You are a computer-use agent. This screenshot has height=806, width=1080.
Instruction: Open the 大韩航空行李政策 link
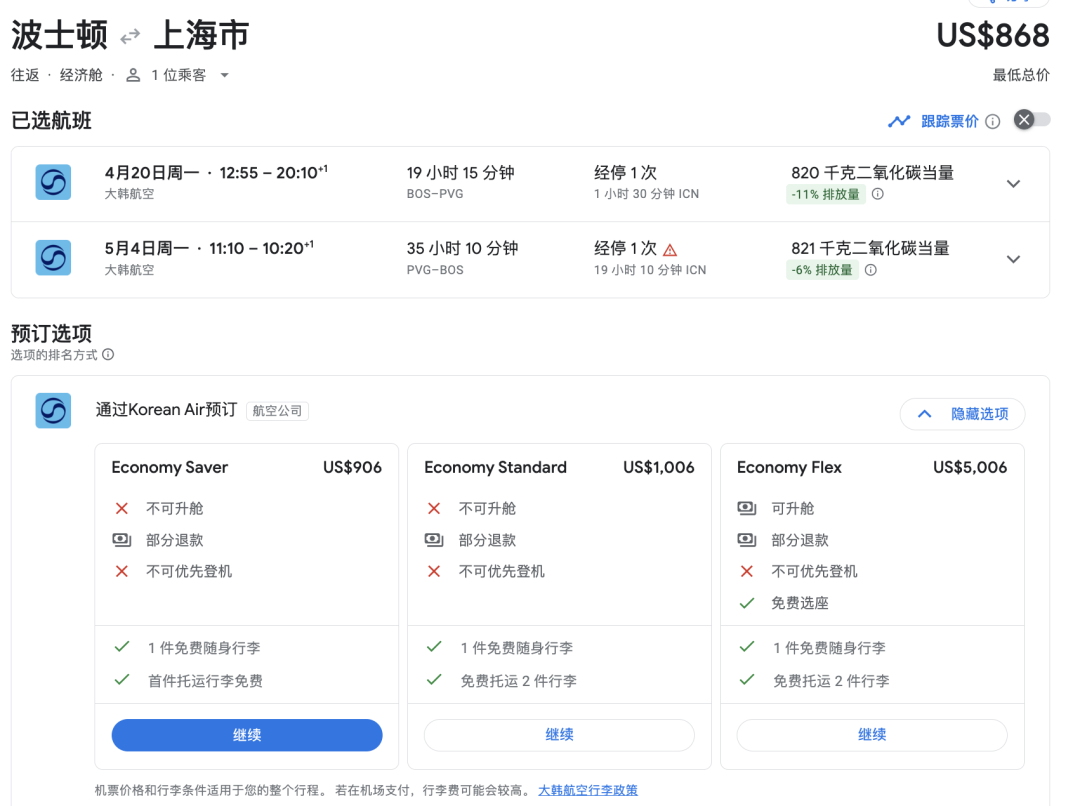click(x=587, y=791)
